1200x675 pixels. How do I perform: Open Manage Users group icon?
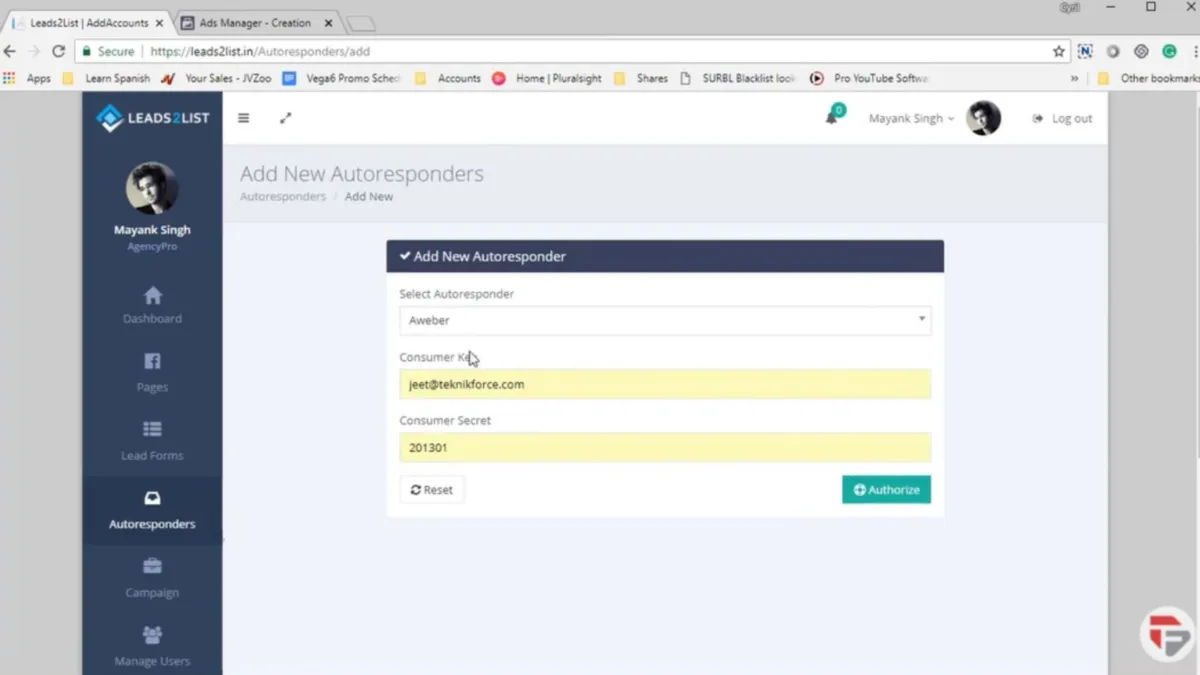152,634
